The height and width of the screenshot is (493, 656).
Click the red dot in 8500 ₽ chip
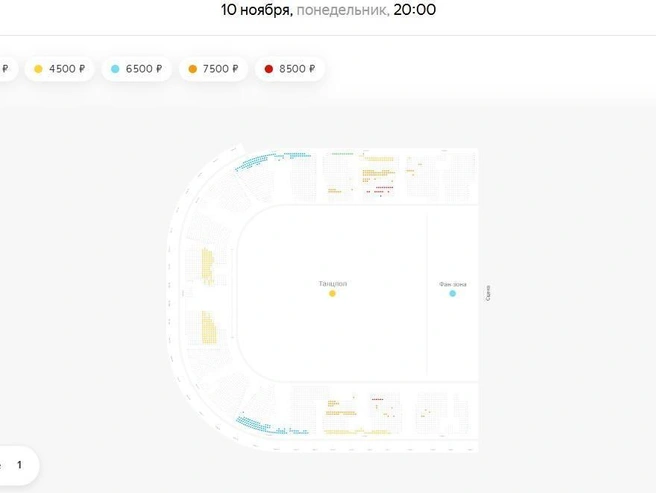click(x=269, y=69)
